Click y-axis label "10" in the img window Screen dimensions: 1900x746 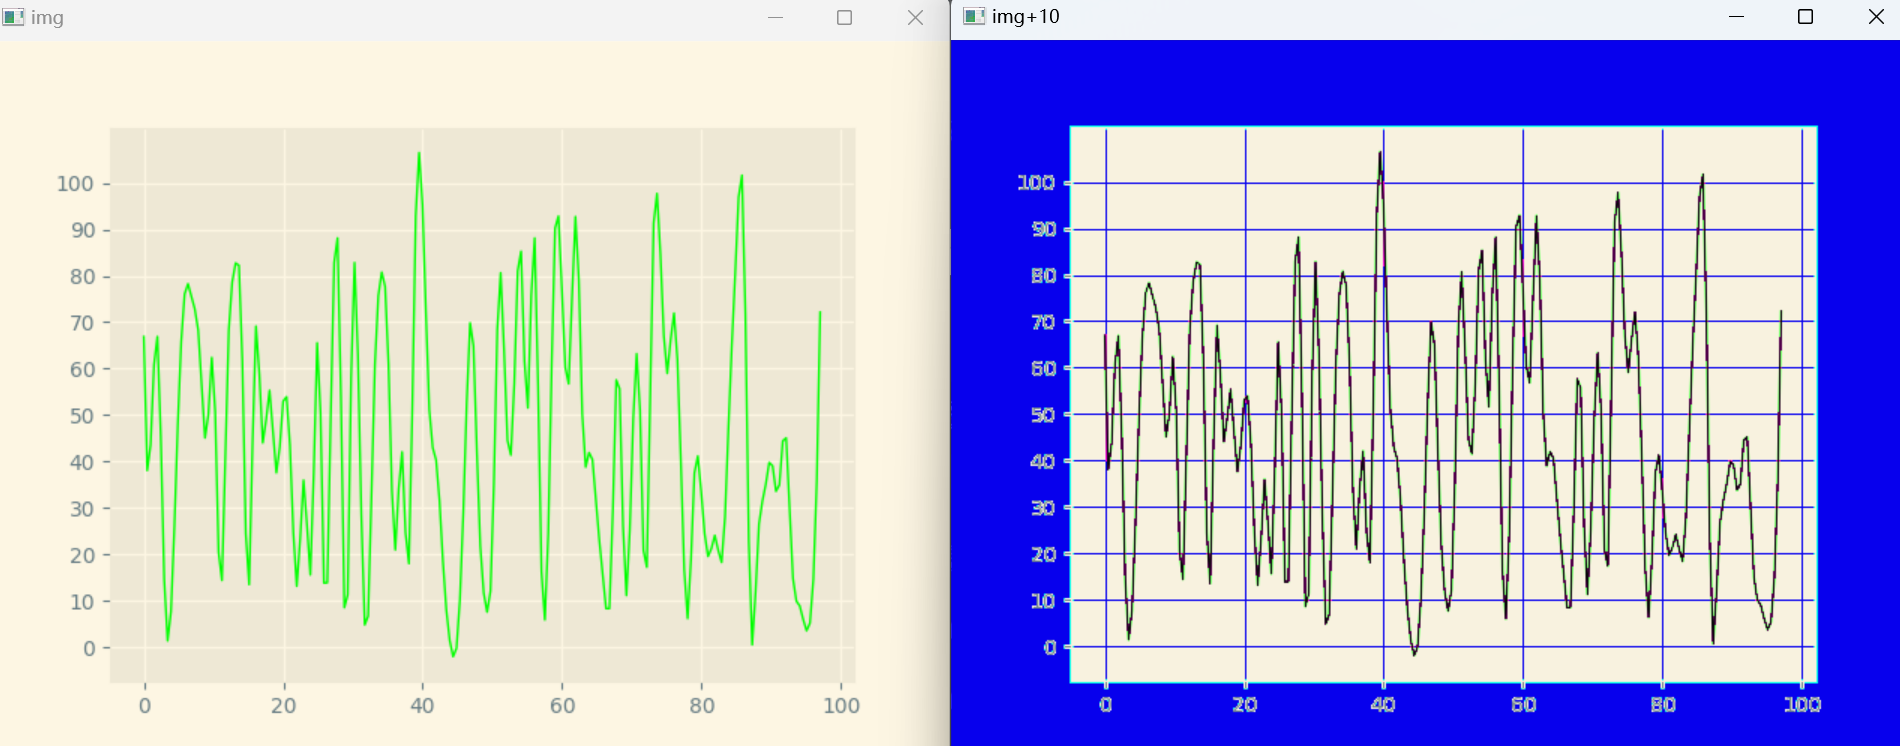[83, 602]
